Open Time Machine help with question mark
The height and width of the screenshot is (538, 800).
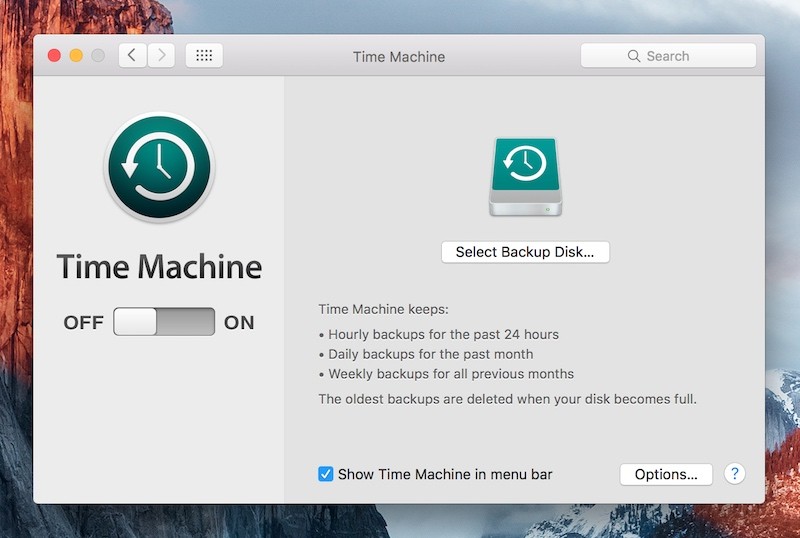[x=735, y=474]
